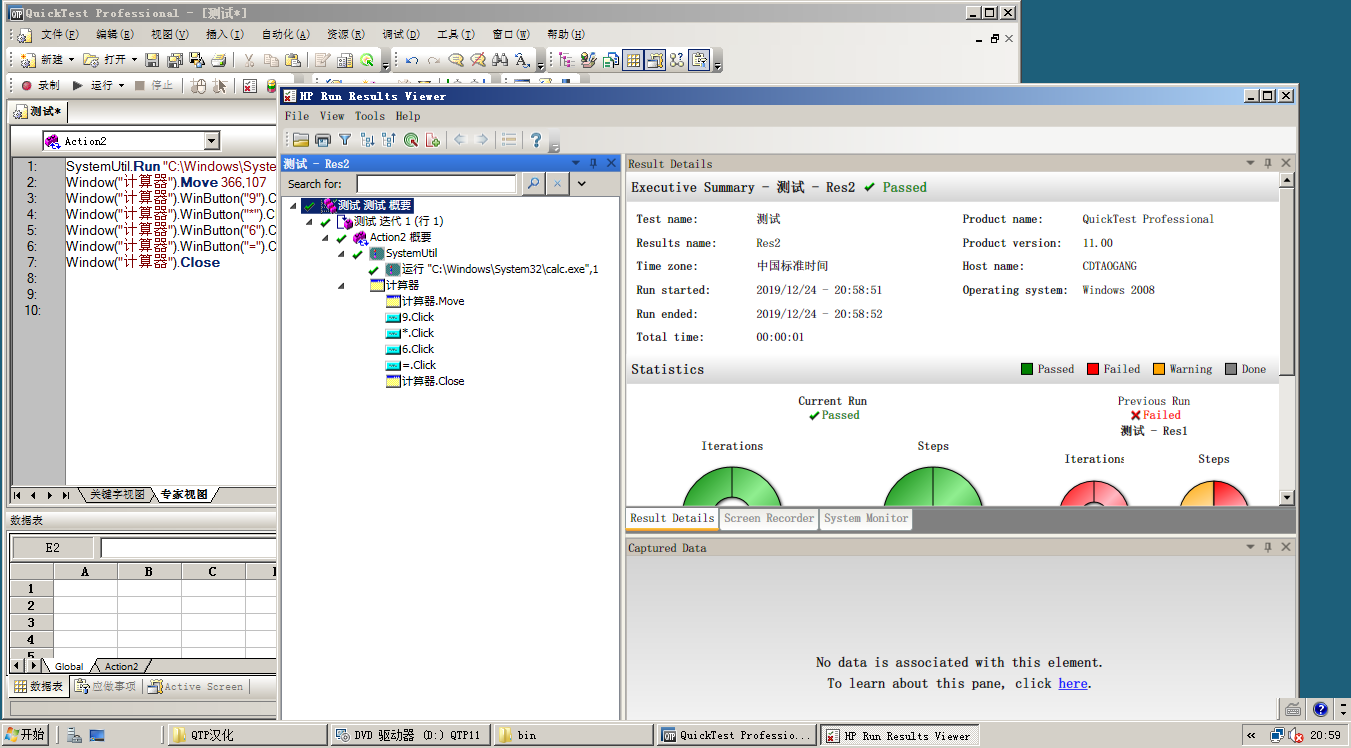Open the File menu in Run Results Viewer
The image size is (1351, 748).
(x=297, y=116)
